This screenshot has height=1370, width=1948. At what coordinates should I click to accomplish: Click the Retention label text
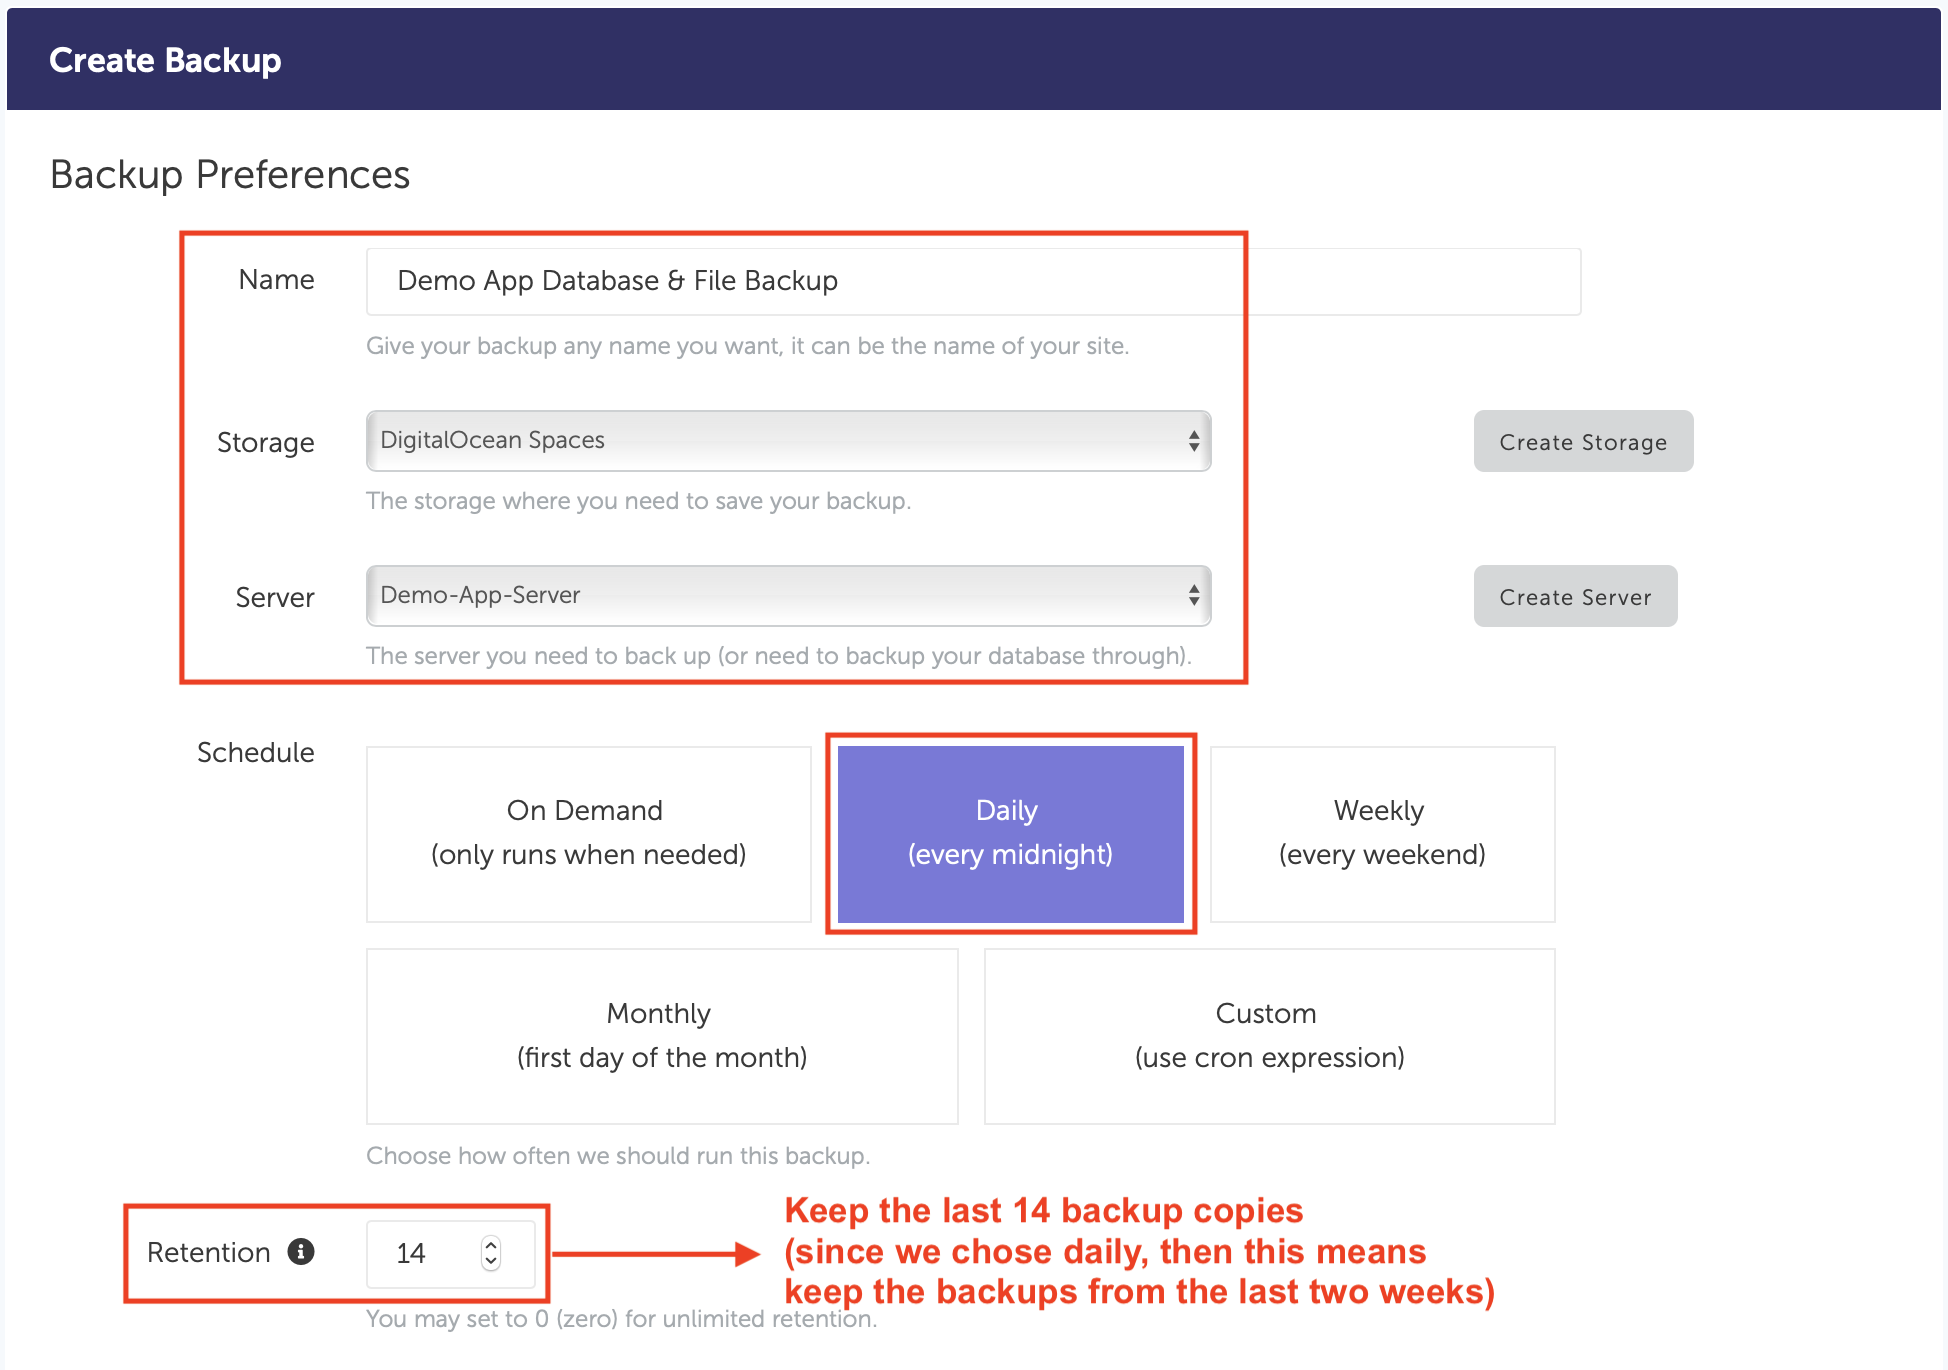pyautogui.click(x=208, y=1252)
